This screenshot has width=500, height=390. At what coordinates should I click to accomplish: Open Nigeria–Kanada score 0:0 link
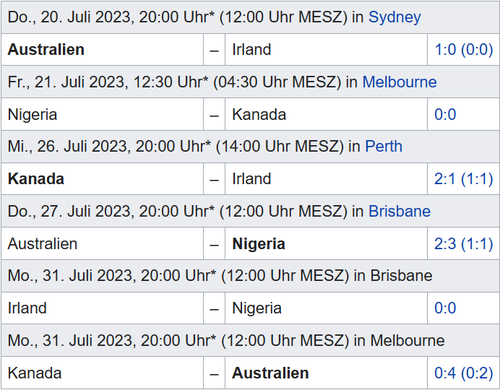coord(445,114)
